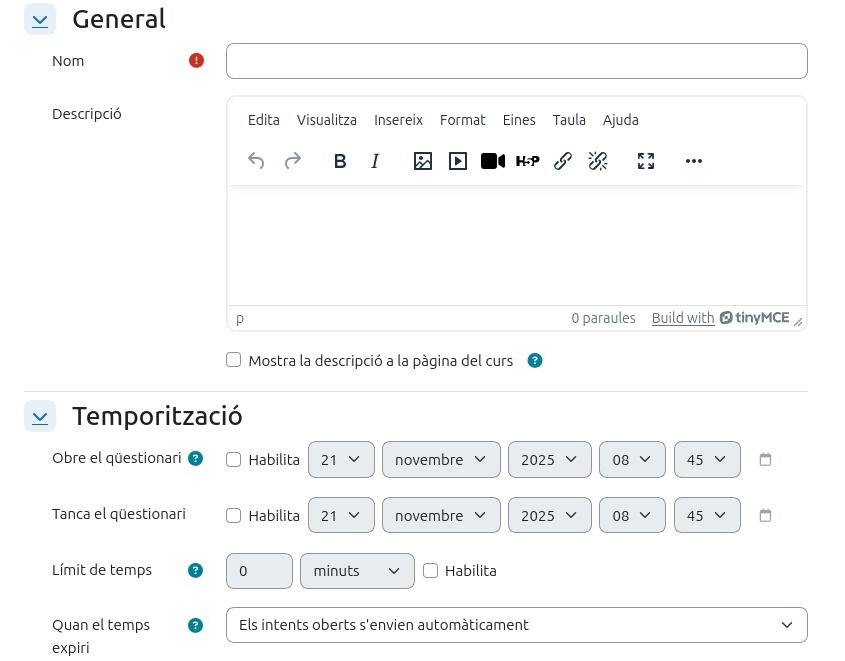The height and width of the screenshot is (661, 845).
Task: Click the record video camera icon
Action: (492, 161)
